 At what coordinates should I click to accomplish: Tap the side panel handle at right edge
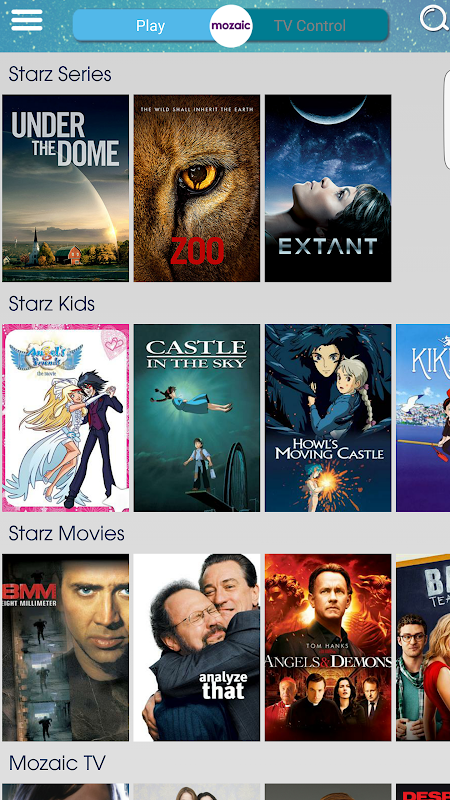[x=446, y=120]
